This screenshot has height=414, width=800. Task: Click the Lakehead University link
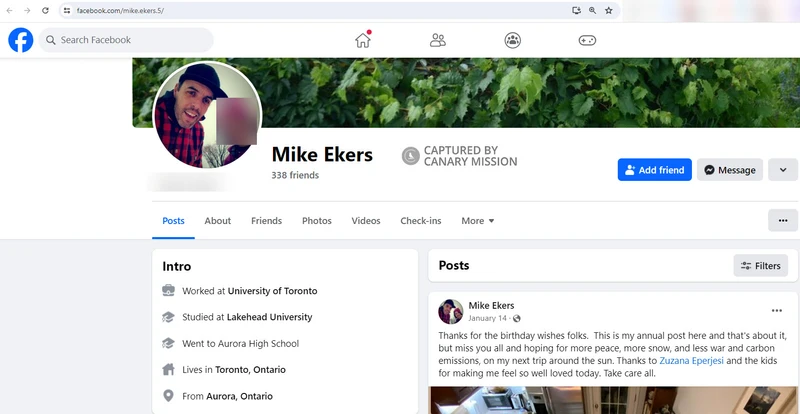[x=269, y=317]
